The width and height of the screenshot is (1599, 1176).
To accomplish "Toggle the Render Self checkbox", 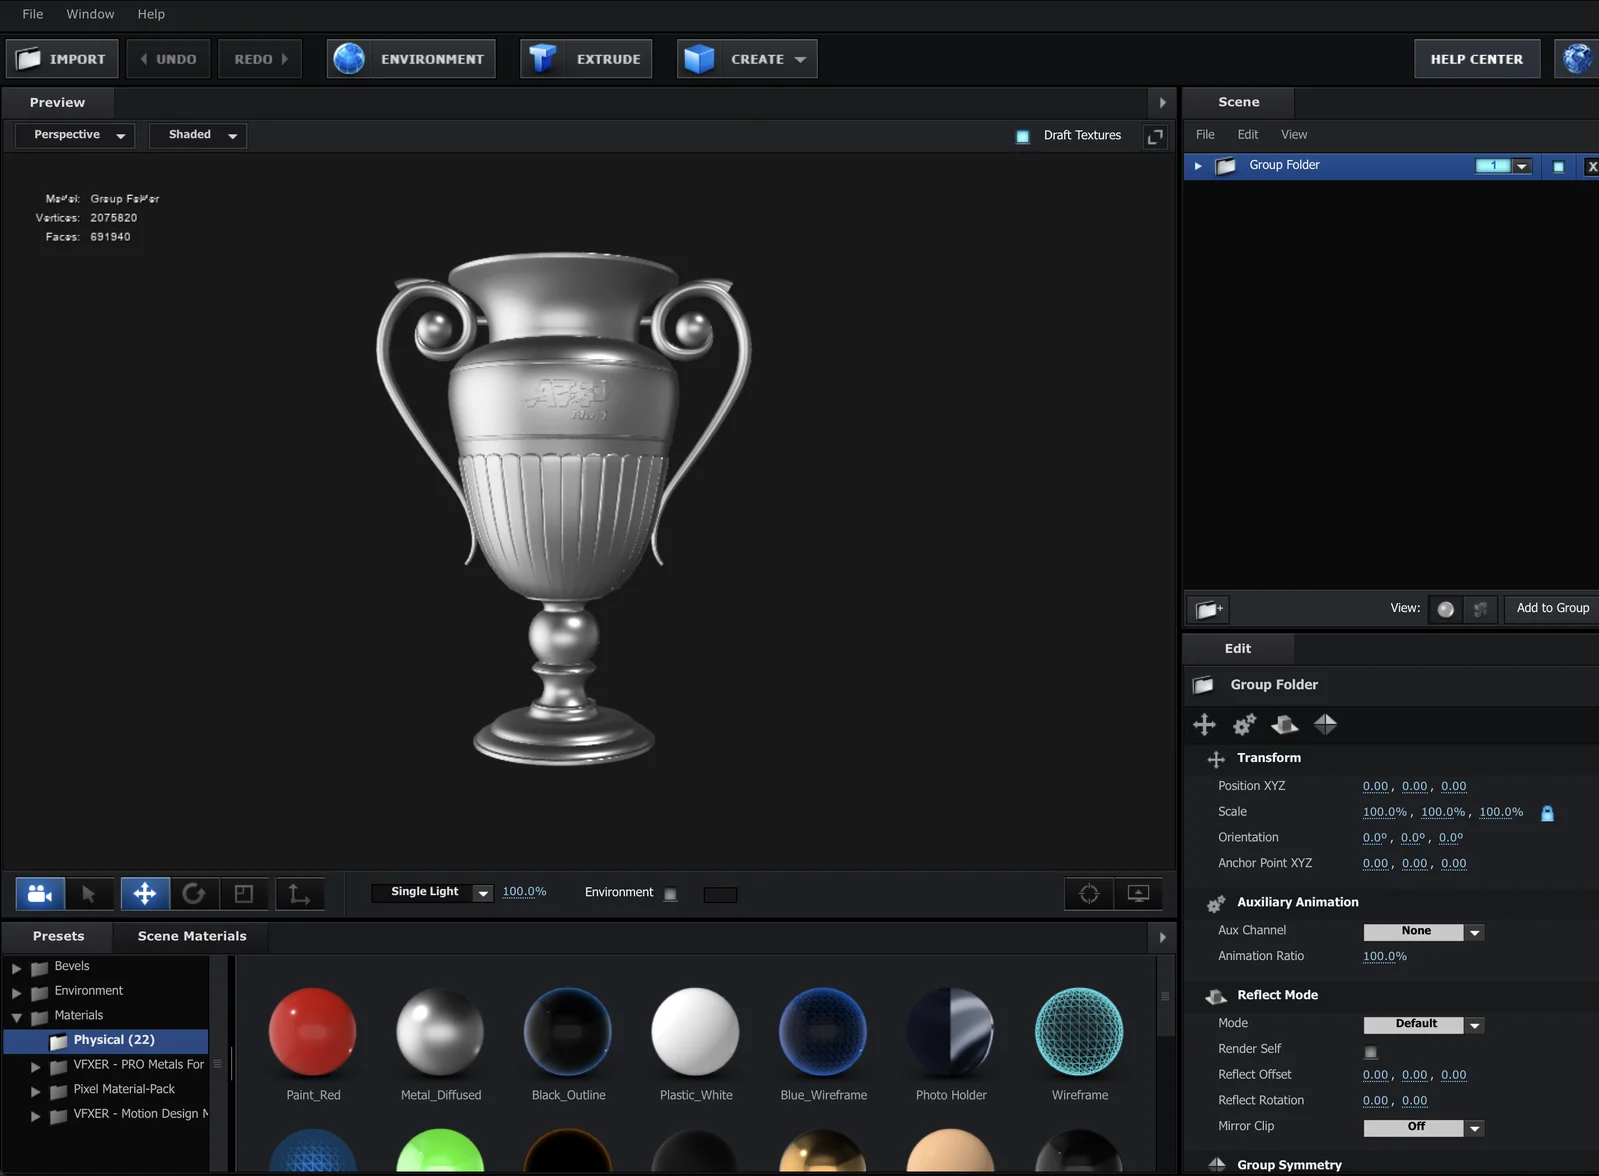I will coord(1370,1051).
